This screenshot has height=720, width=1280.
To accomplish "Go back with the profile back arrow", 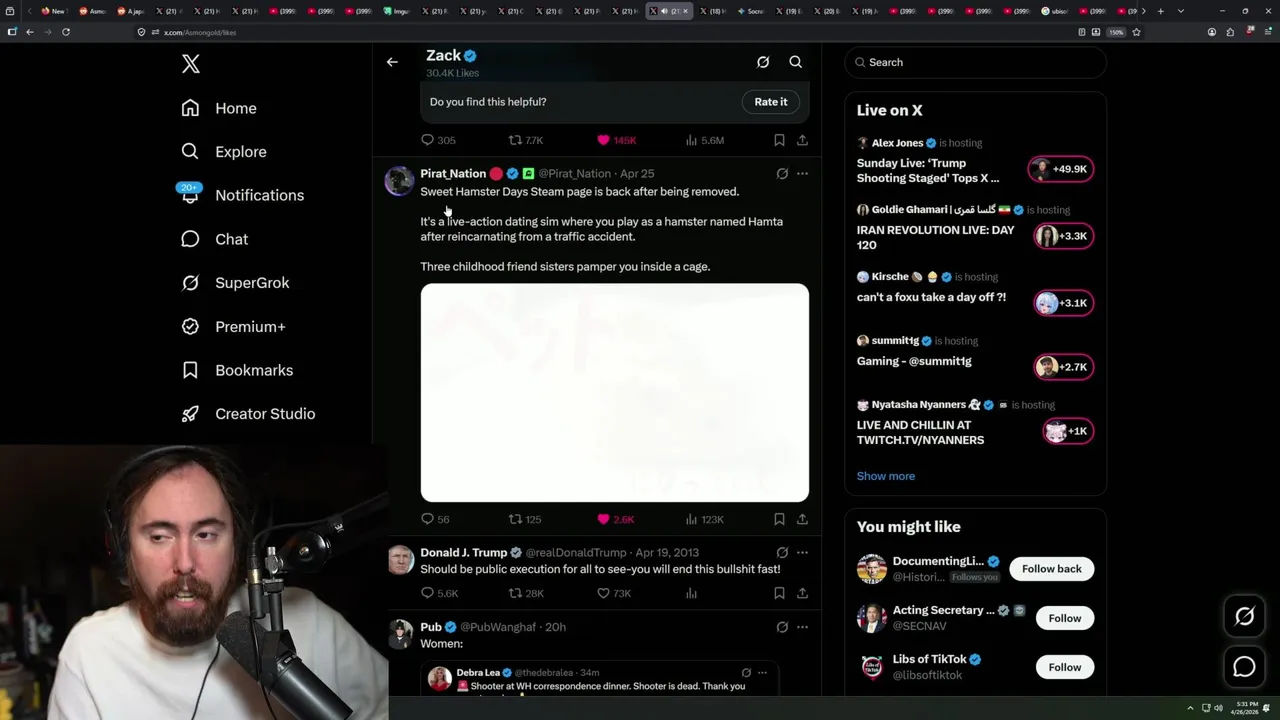I will [392, 62].
